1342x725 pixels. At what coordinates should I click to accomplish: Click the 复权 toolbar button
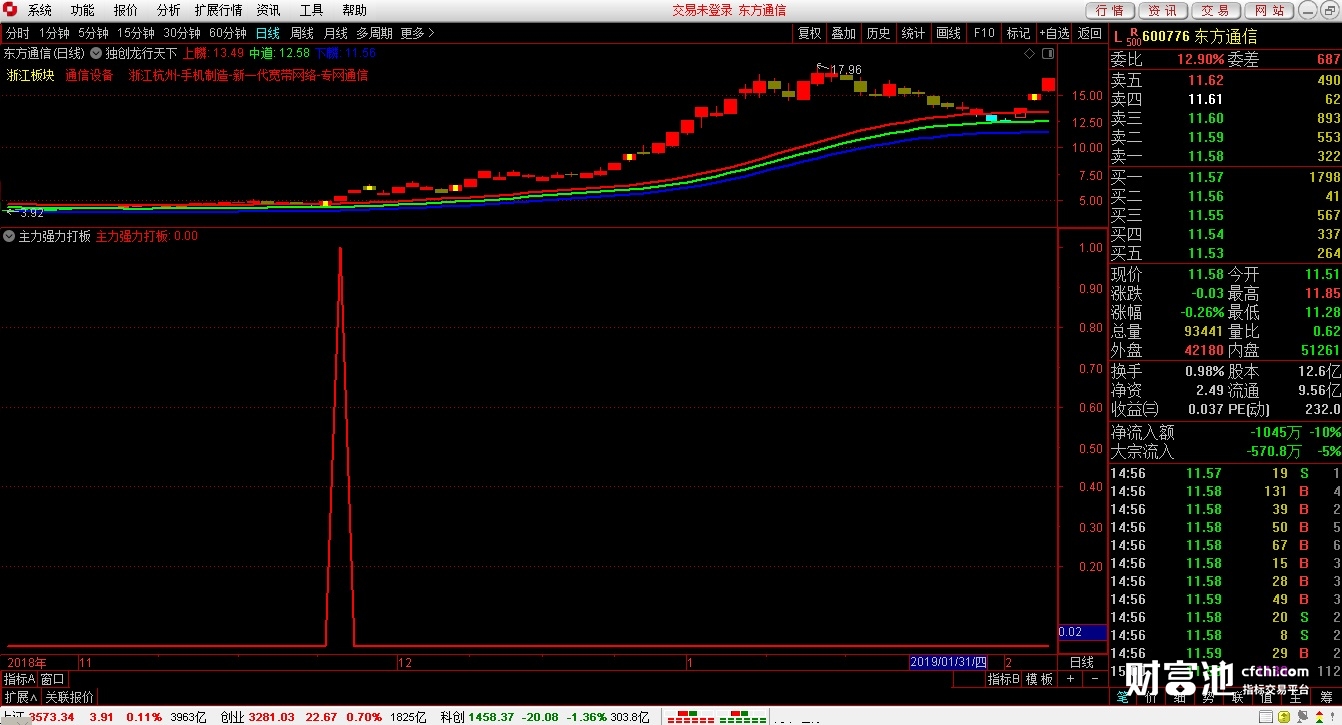809,33
